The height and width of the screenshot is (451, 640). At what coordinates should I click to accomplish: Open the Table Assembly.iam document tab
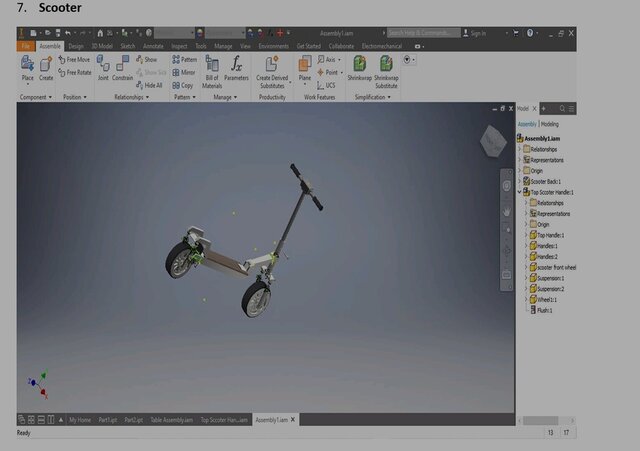[171, 420]
